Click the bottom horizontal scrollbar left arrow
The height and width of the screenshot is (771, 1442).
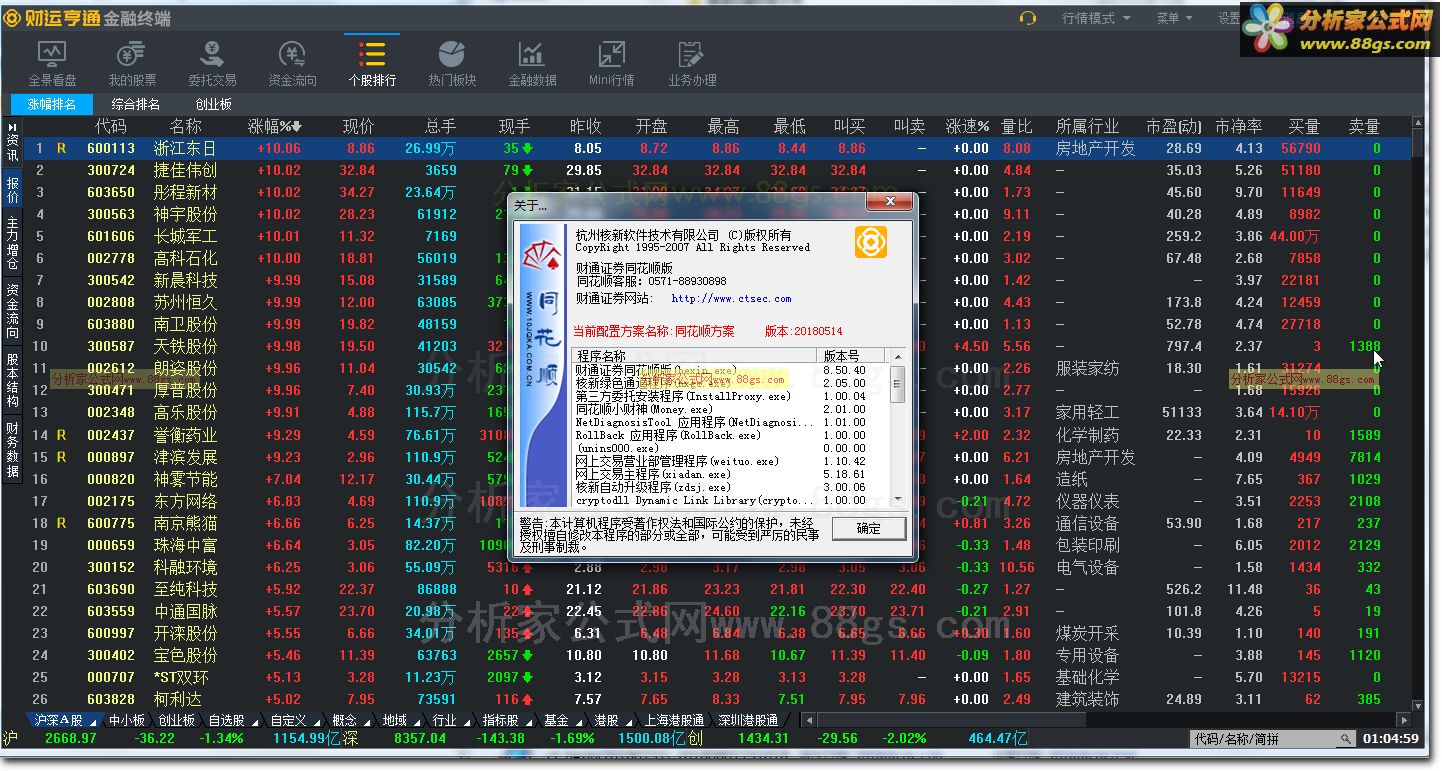tap(810, 720)
